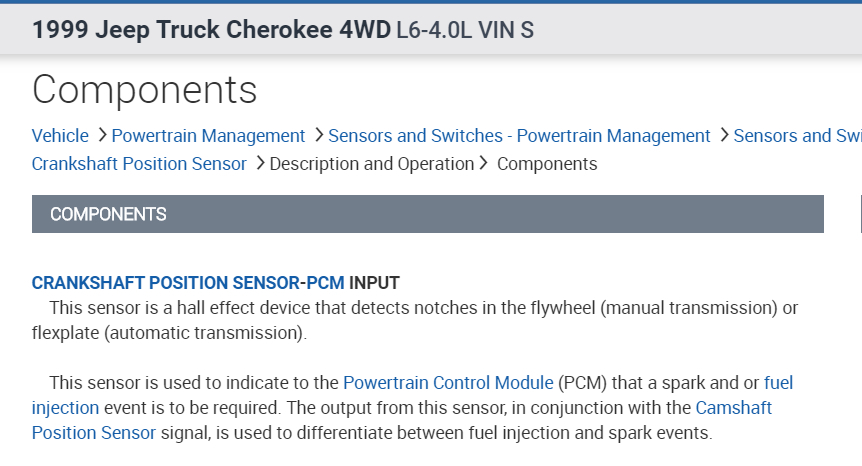
Task: Open the Powertrain Control Module link
Action: [448, 382]
